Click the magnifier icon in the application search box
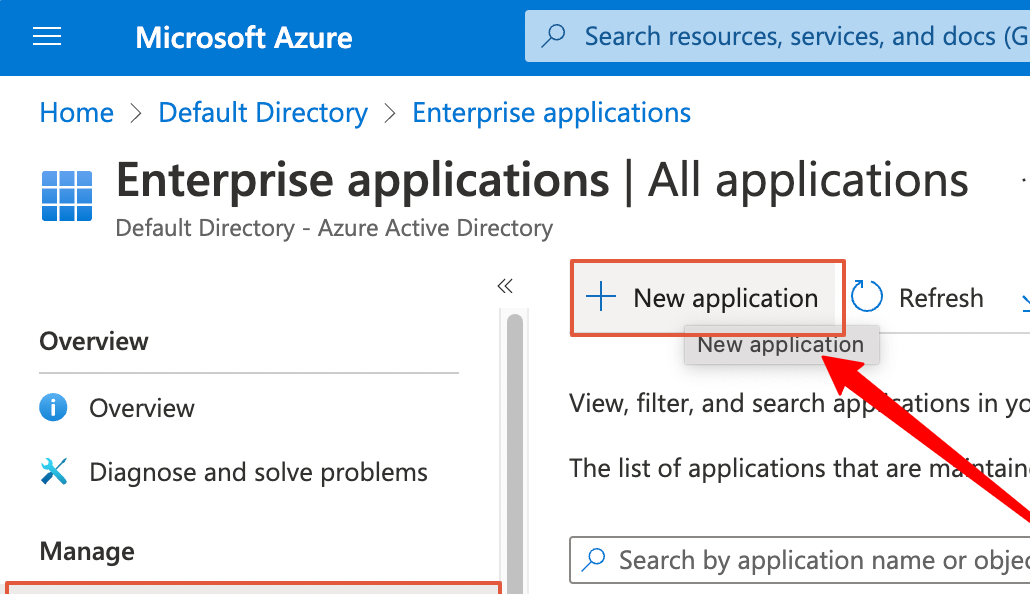This screenshot has width=1030, height=594. click(x=594, y=560)
